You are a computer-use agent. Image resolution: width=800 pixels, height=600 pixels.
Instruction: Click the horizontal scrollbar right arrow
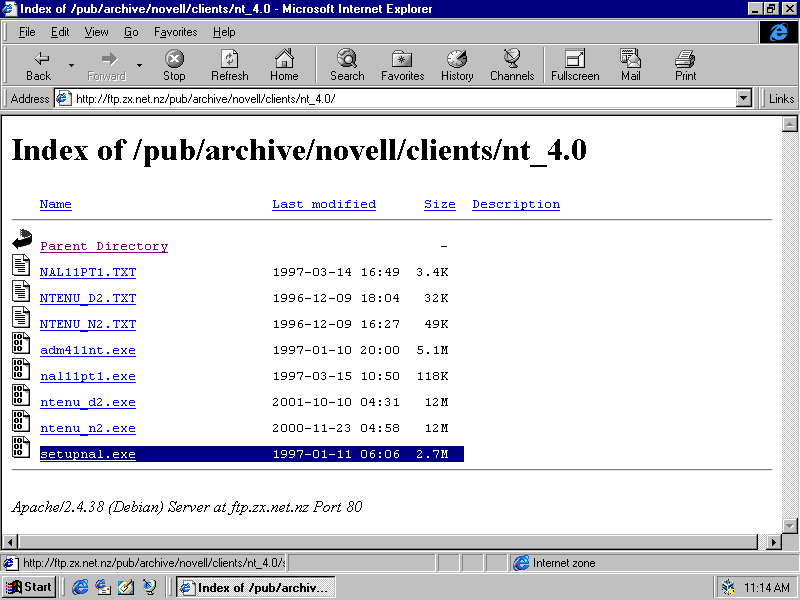tap(773, 541)
